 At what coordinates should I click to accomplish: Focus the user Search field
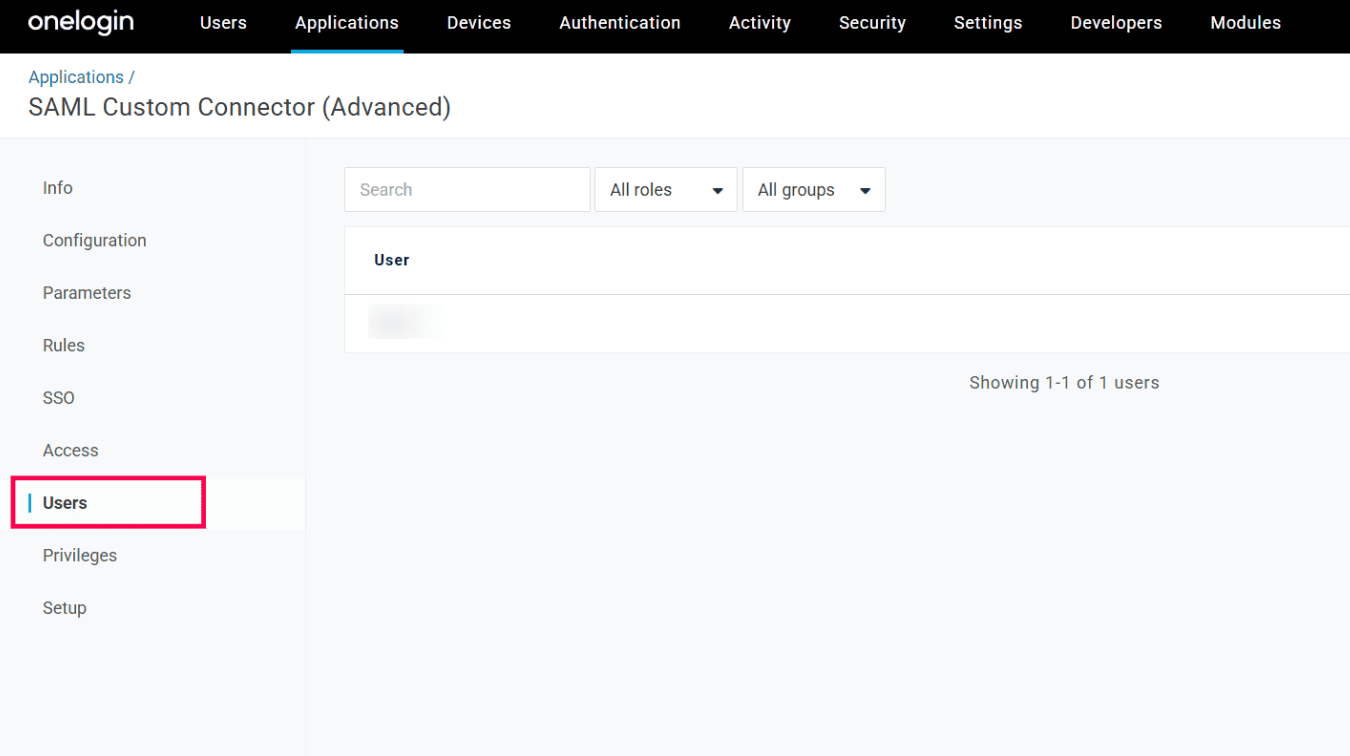[467, 189]
